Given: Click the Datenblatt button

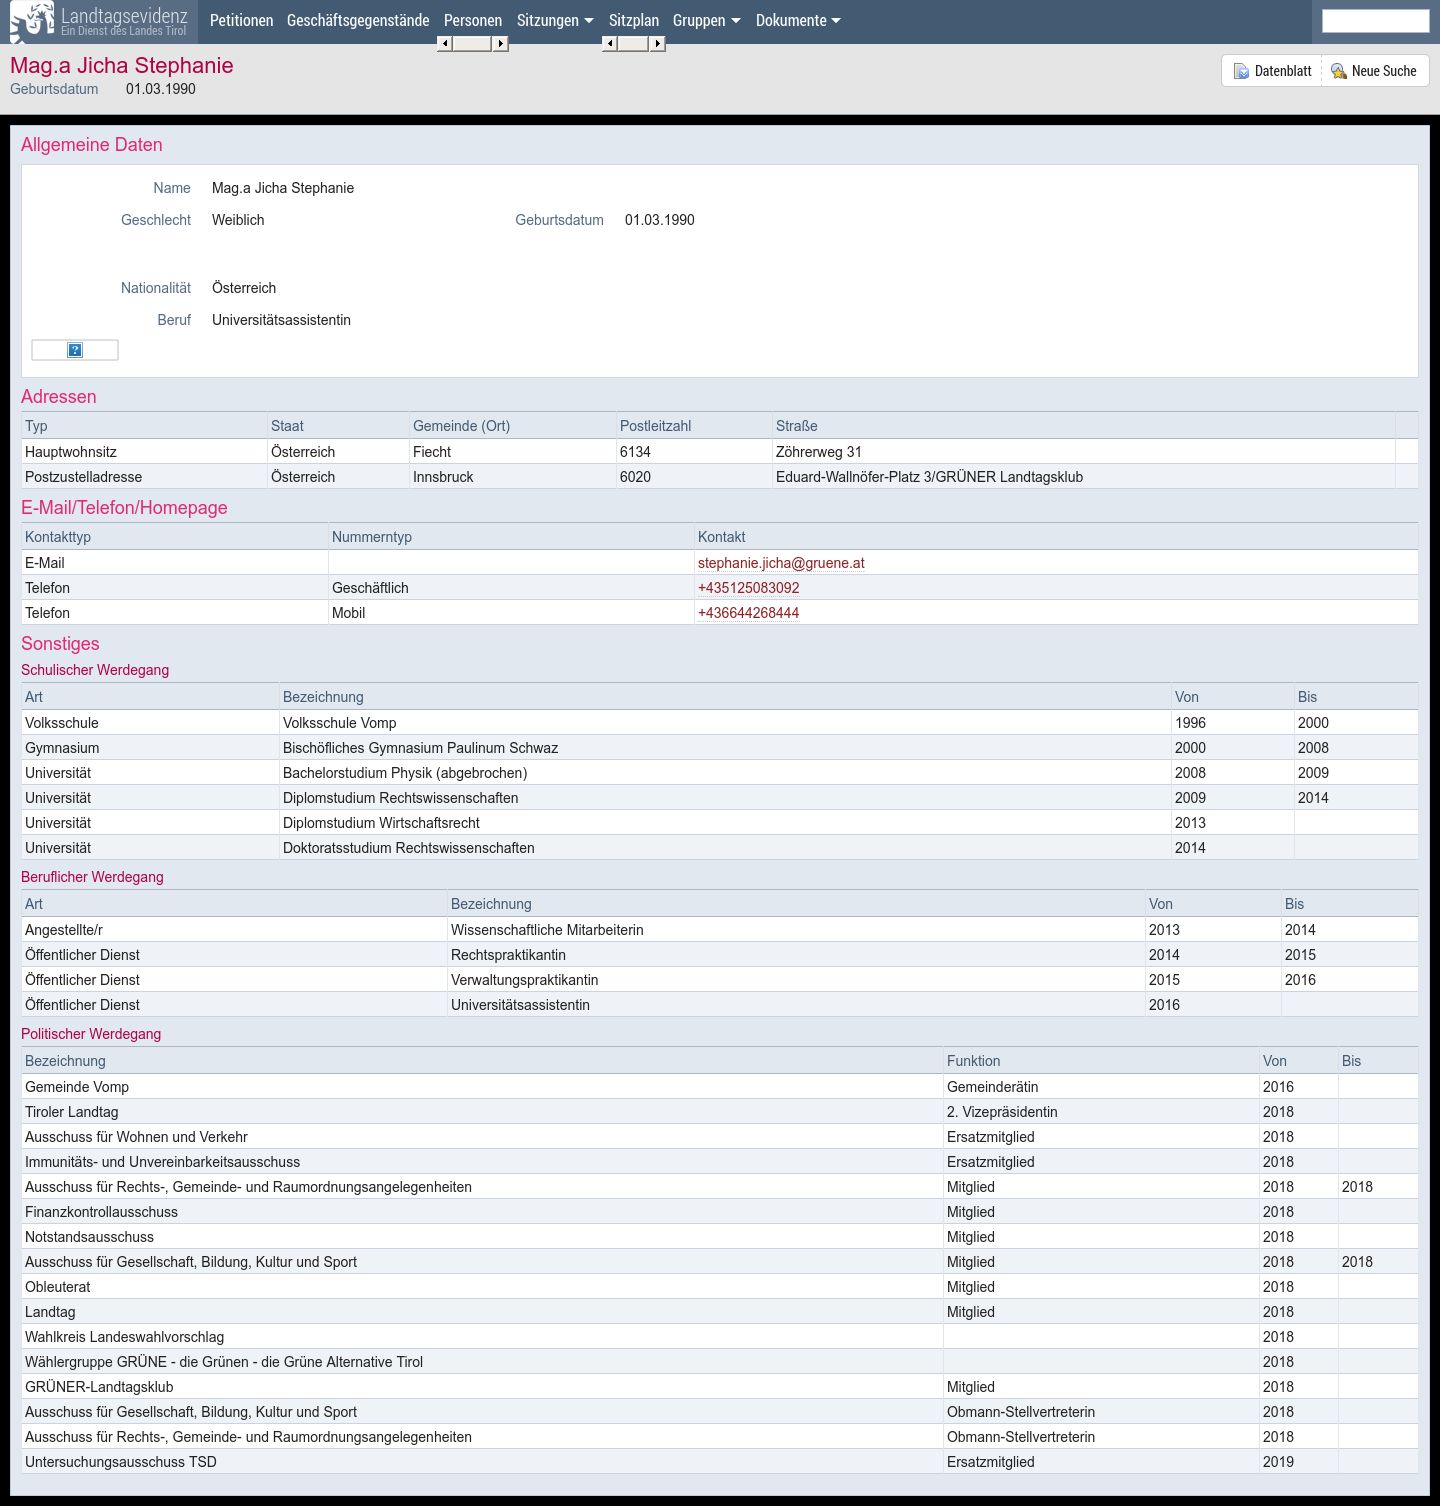Looking at the screenshot, I should tap(1272, 71).
